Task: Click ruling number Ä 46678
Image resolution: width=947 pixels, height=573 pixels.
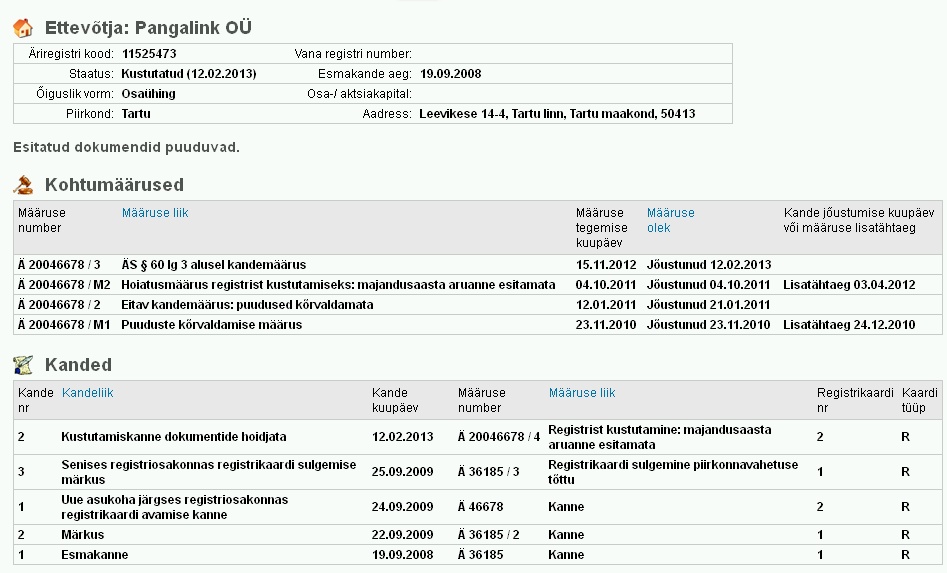Action: coord(480,507)
